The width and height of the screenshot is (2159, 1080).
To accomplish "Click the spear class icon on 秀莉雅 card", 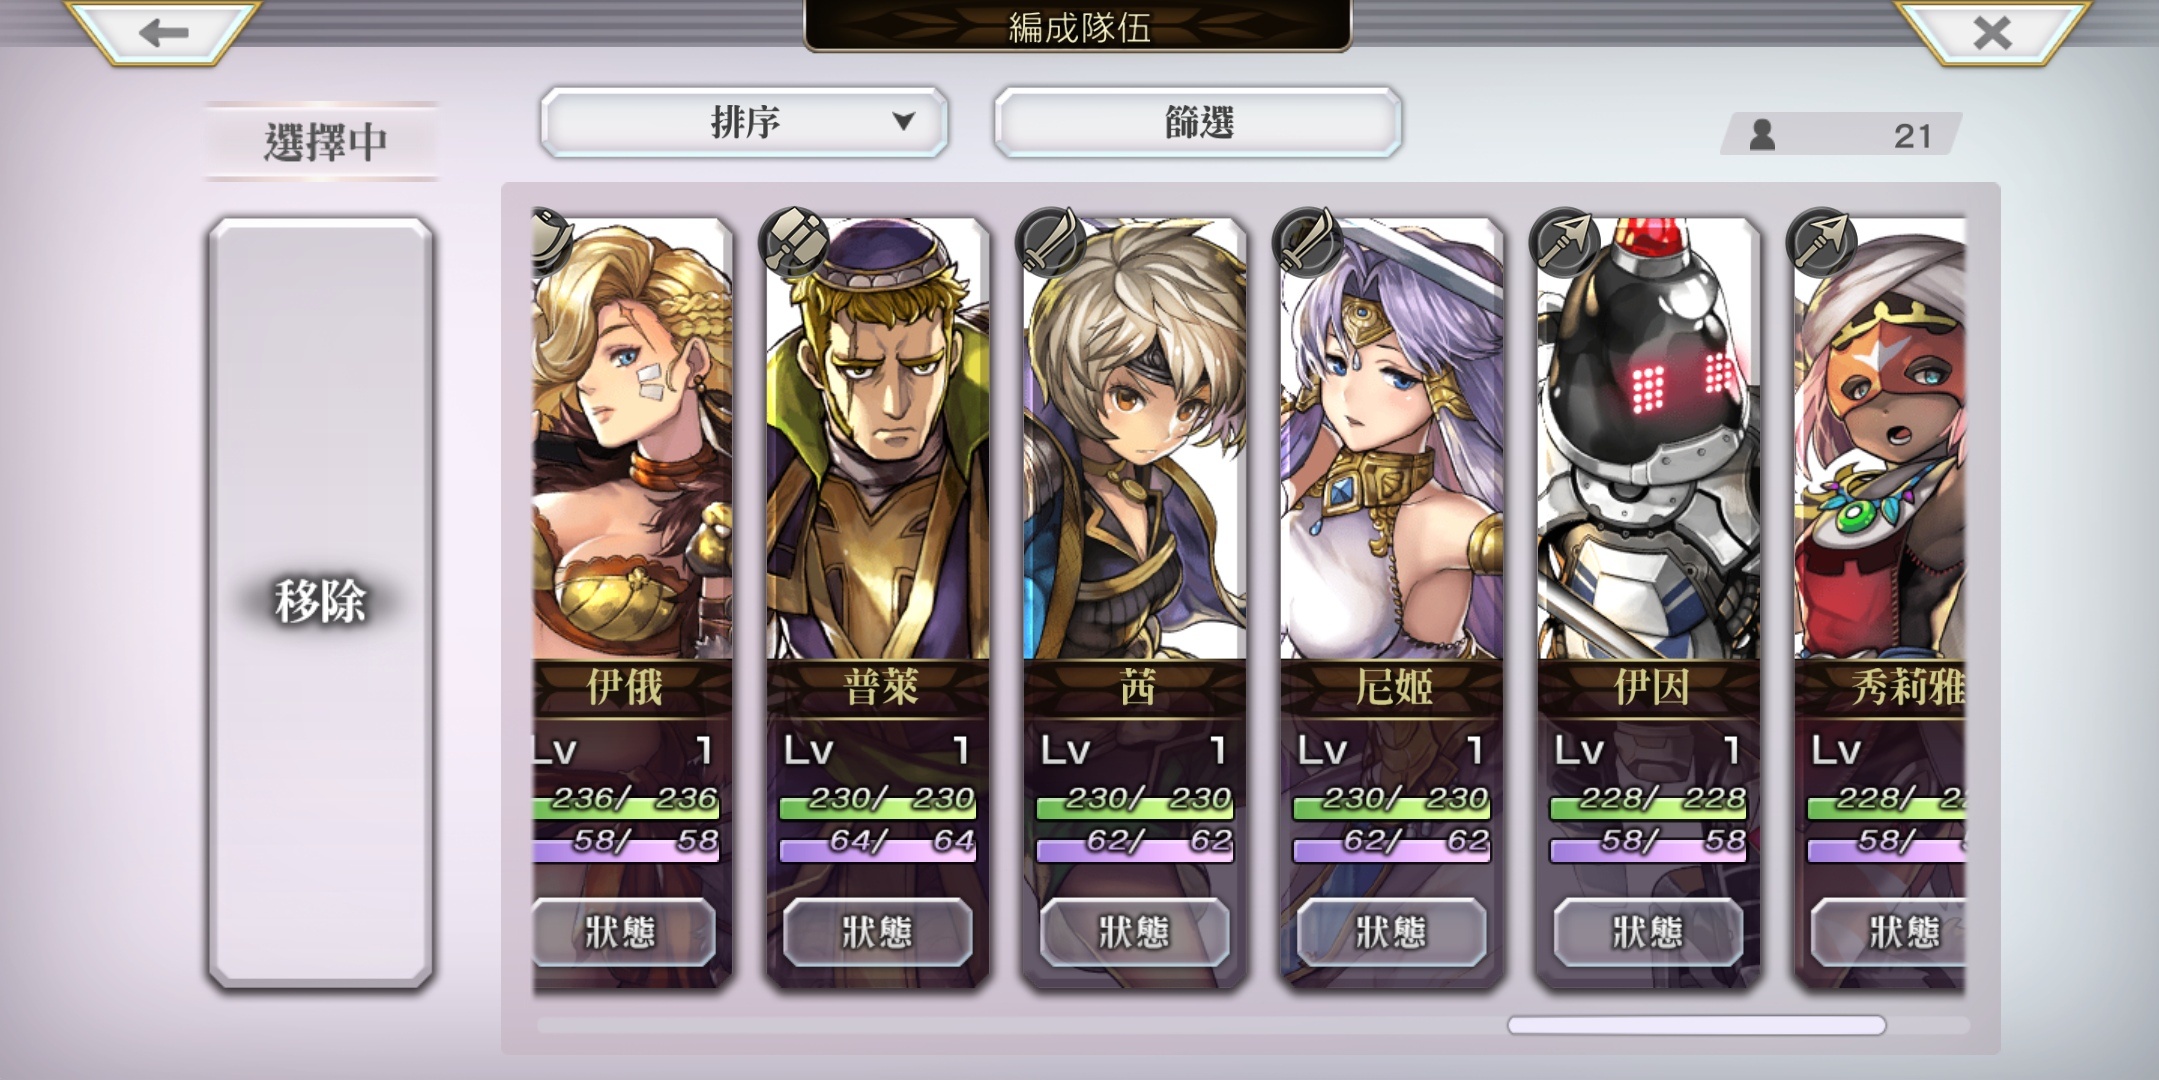I will pyautogui.click(x=1822, y=240).
